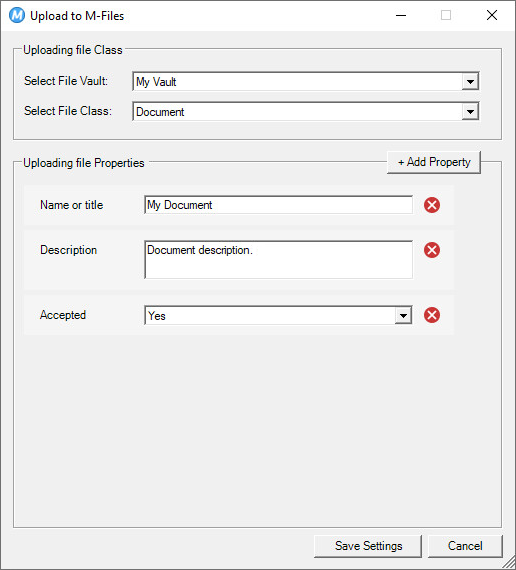This screenshot has width=516, height=570.
Task: Minimize the Upload to M-Files window
Action: tap(401, 15)
